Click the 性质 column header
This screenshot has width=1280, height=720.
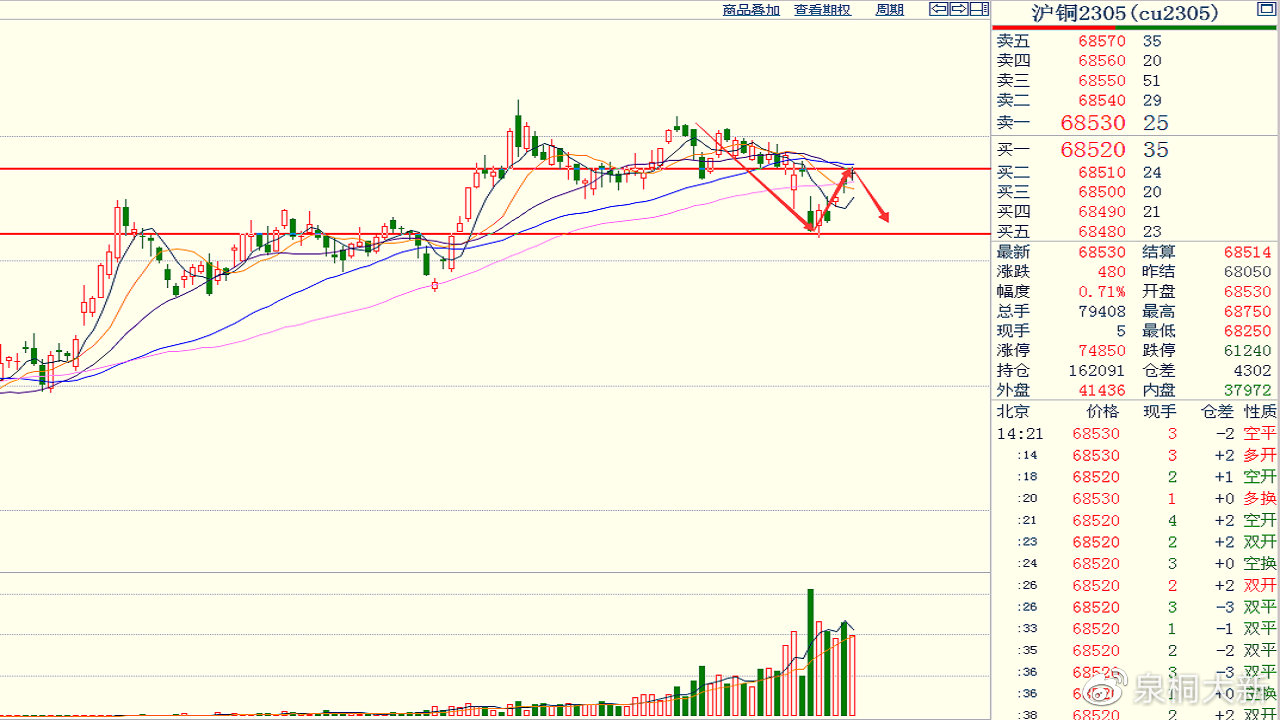[1260, 412]
